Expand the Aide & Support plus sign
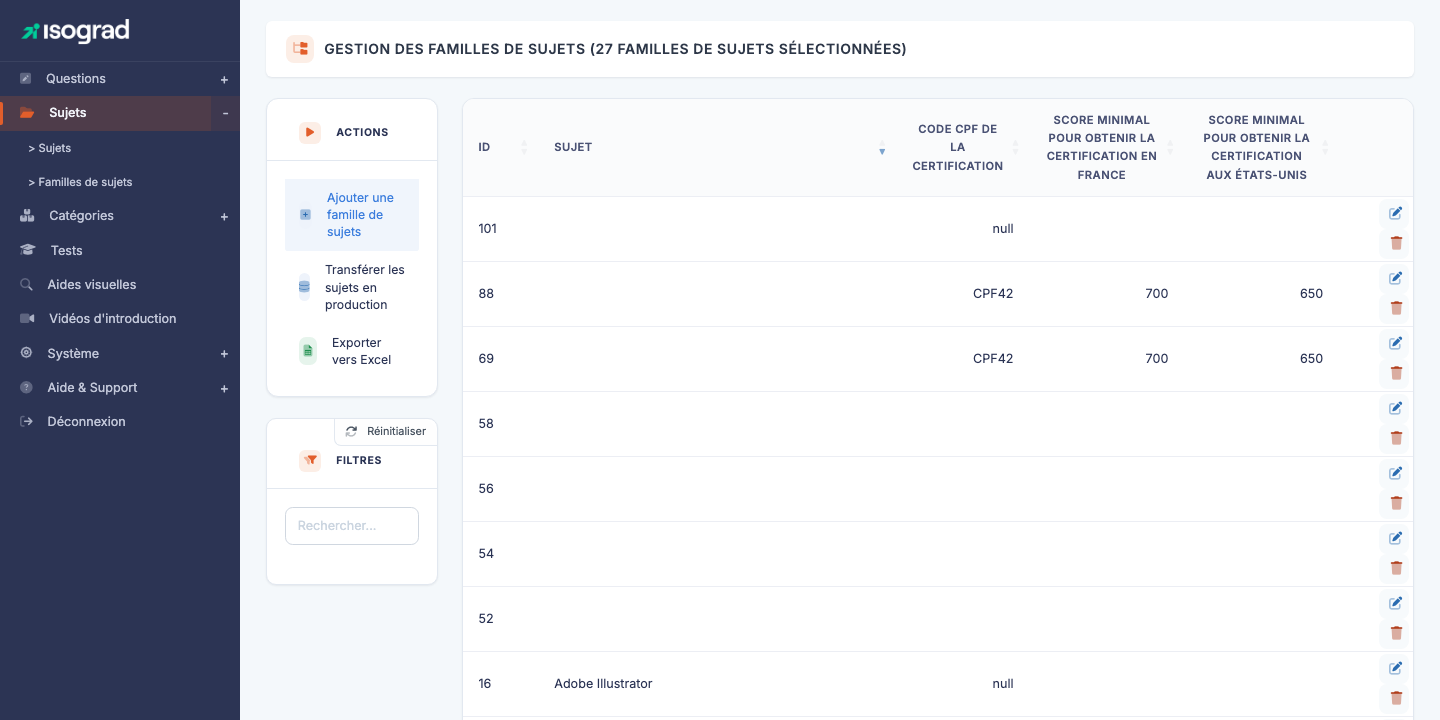Viewport: 1440px width, 720px height. point(224,388)
